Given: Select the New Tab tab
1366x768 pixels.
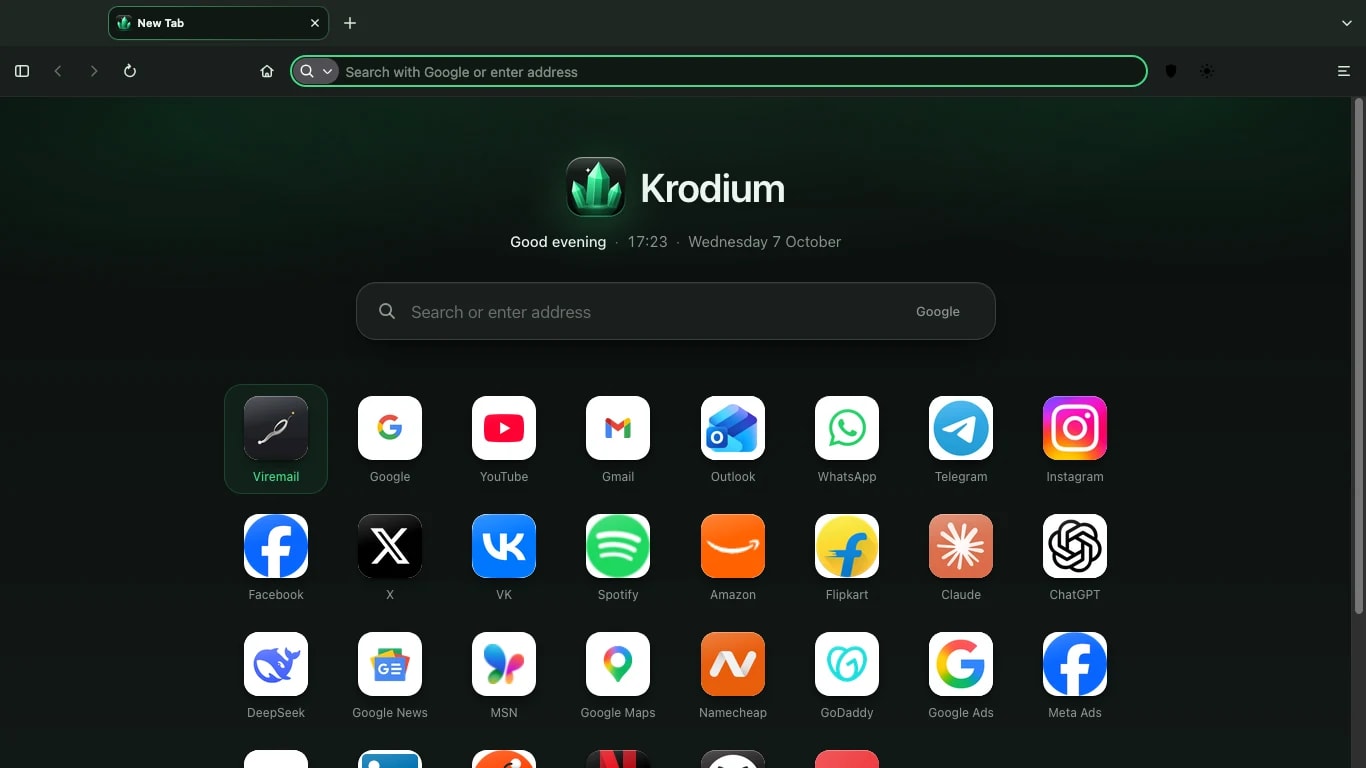Looking at the screenshot, I should pyautogui.click(x=218, y=23).
